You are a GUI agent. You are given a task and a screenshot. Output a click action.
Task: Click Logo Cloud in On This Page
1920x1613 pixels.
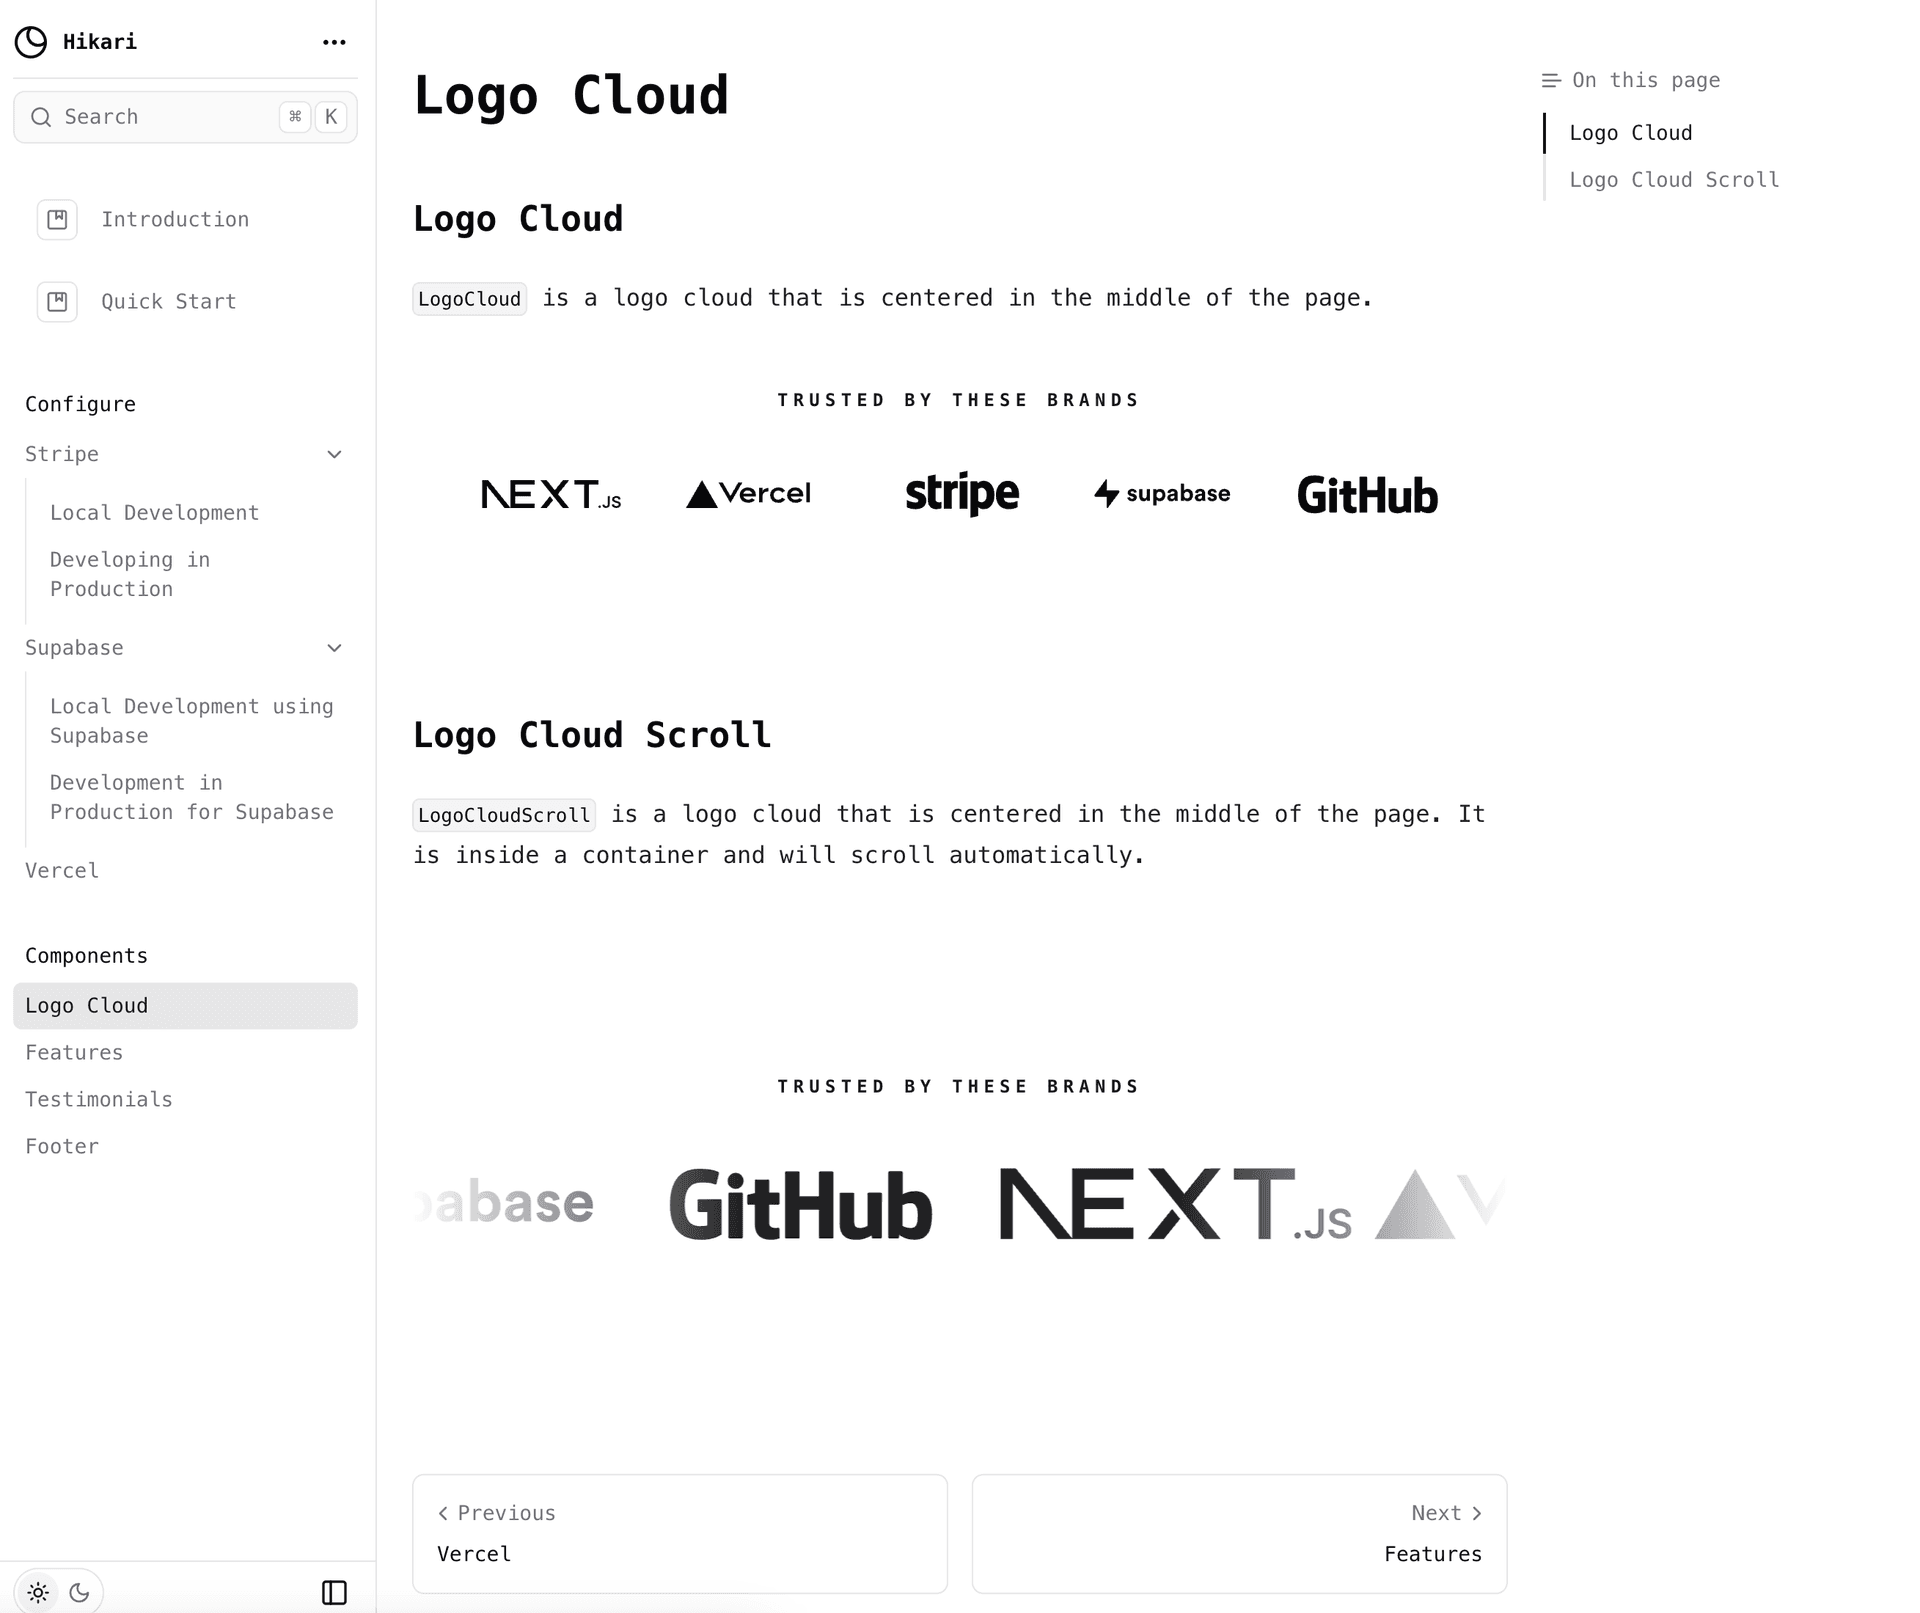pyautogui.click(x=1630, y=133)
